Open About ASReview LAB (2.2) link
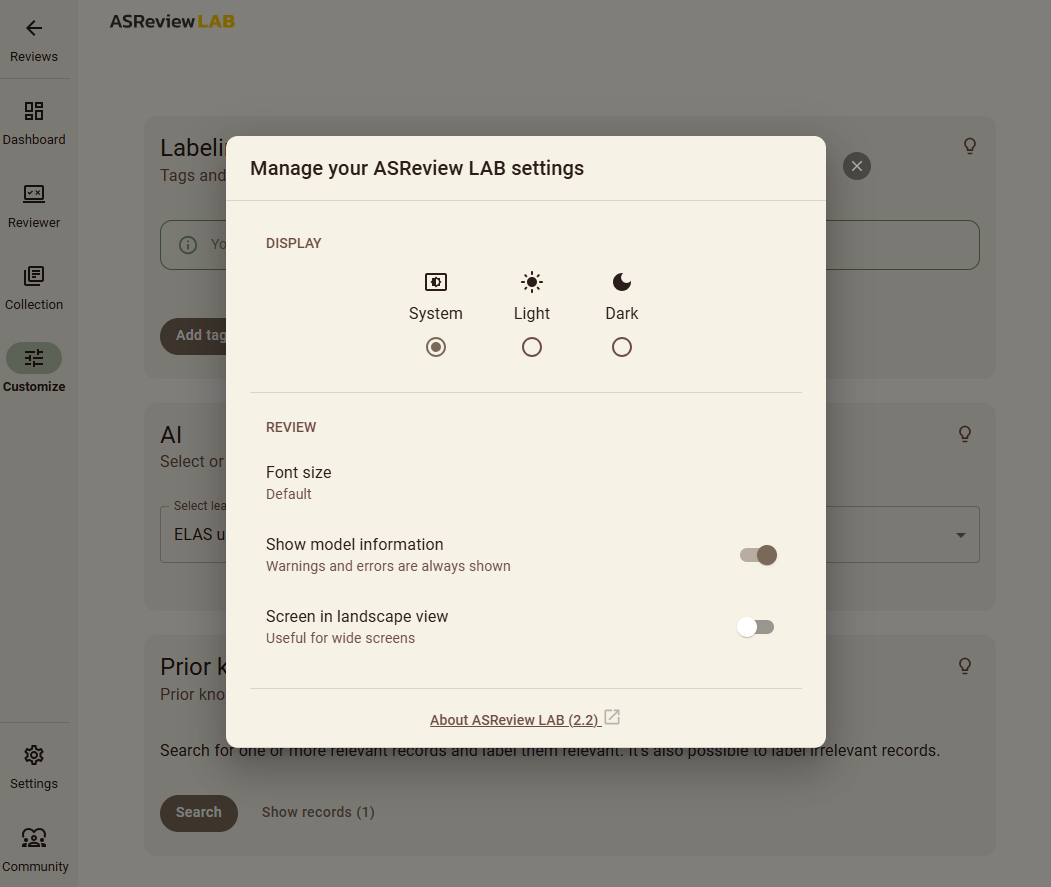This screenshot has width=1051, height=887. (514, 720)
